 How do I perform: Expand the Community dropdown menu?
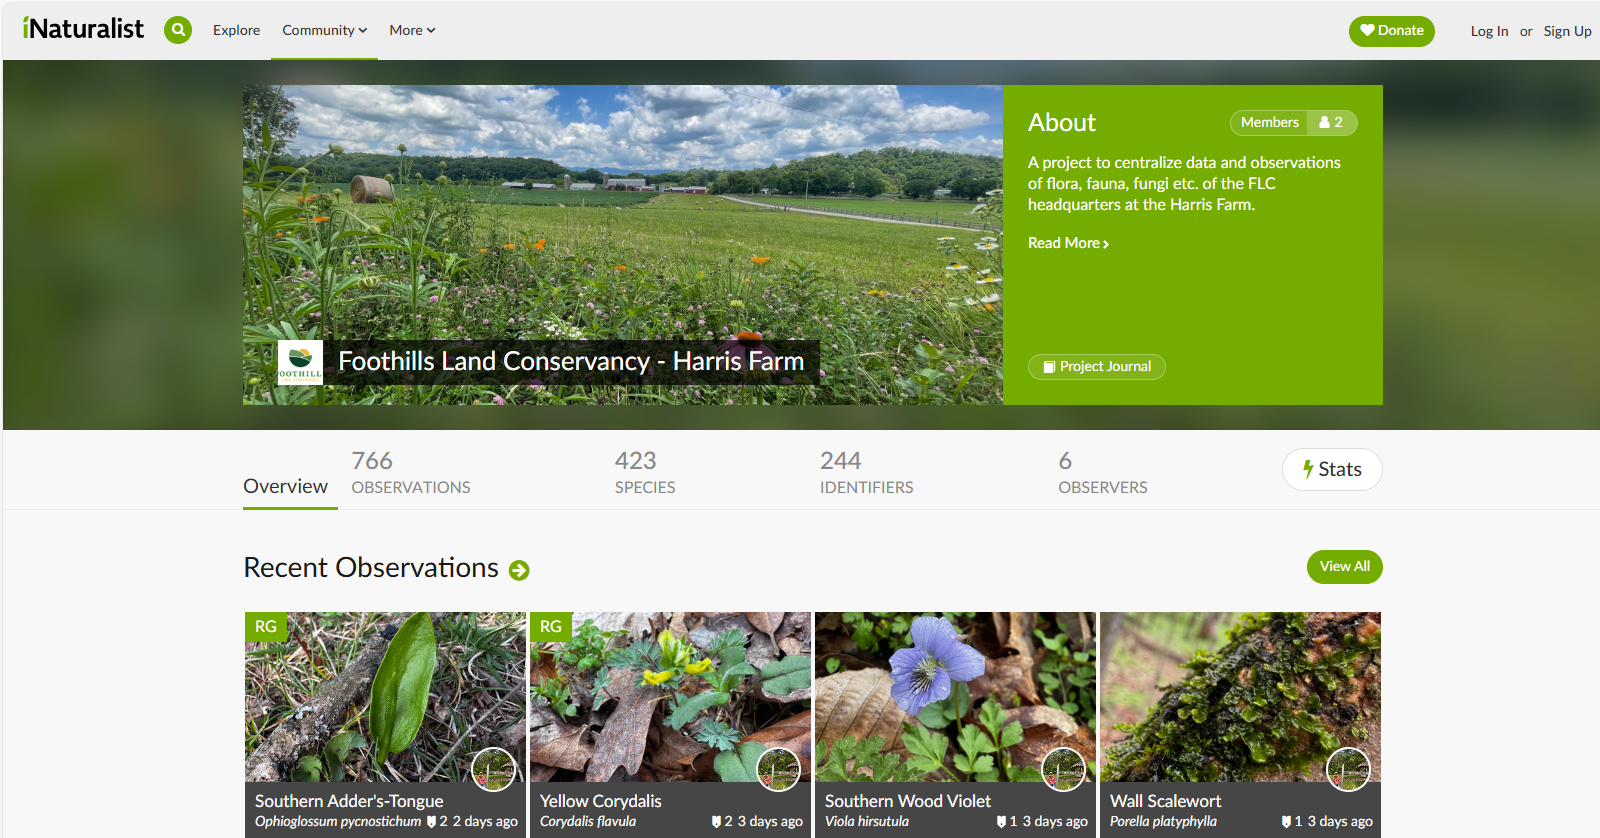click(x=324, y=30)
